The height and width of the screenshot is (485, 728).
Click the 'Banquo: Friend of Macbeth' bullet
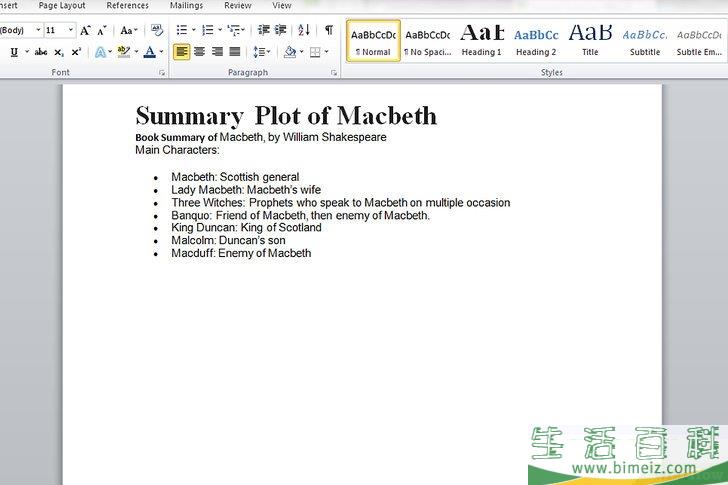[x=300, y=215]
